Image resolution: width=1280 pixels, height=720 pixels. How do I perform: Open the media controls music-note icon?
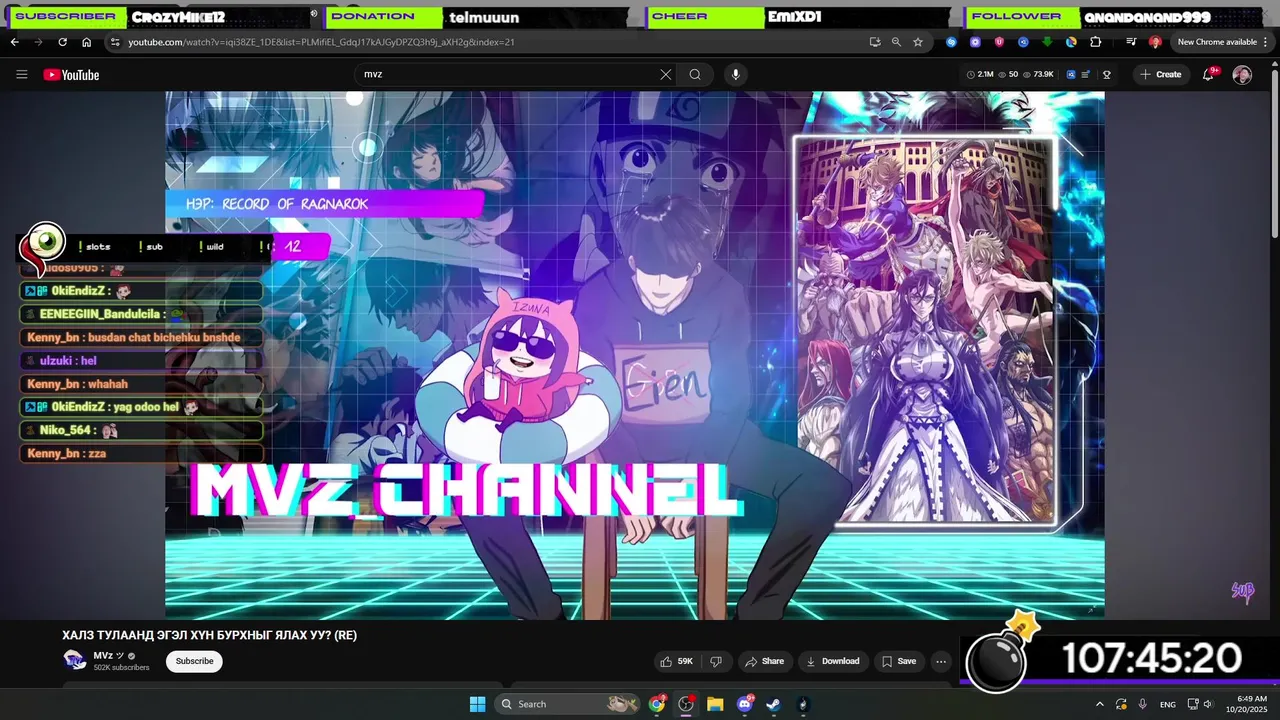click(x=1131, y=42)
